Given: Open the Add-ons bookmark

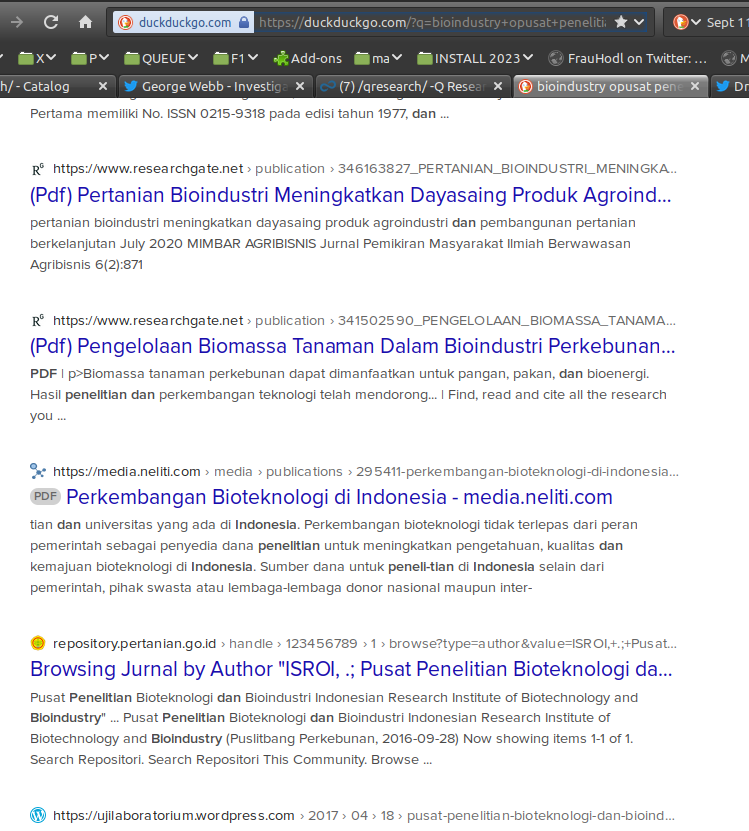Looking at the screenshot, I should (307, 58).
